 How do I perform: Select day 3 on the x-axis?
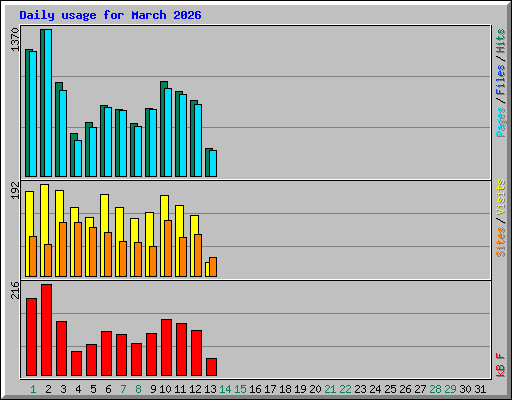click(x=63, y=389)
